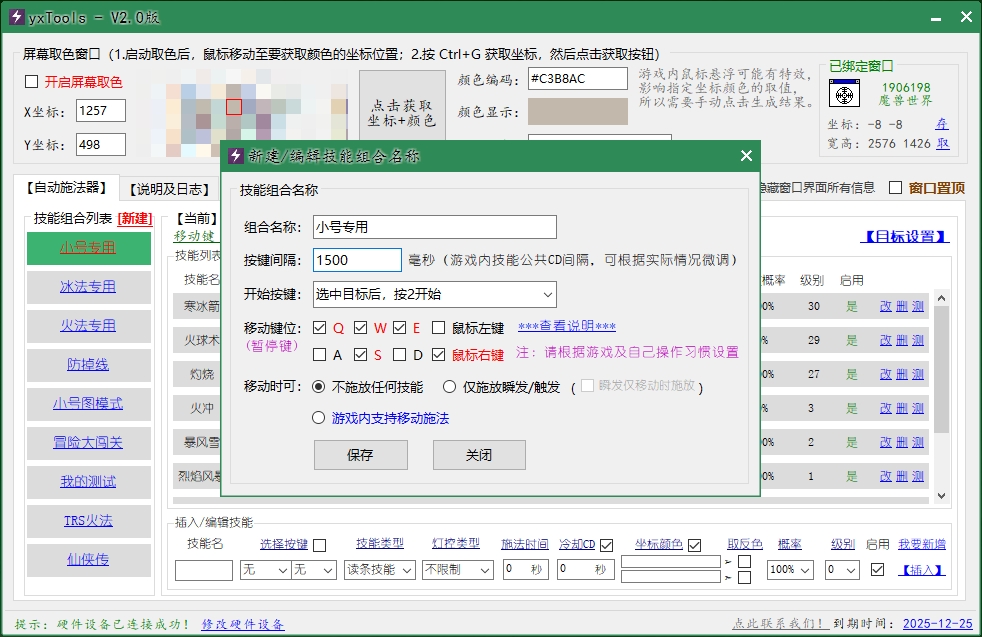Screen dimensions: 982x637
Task: Disable the 鼠标右键 checkbox
Action: tap(439, 354)
